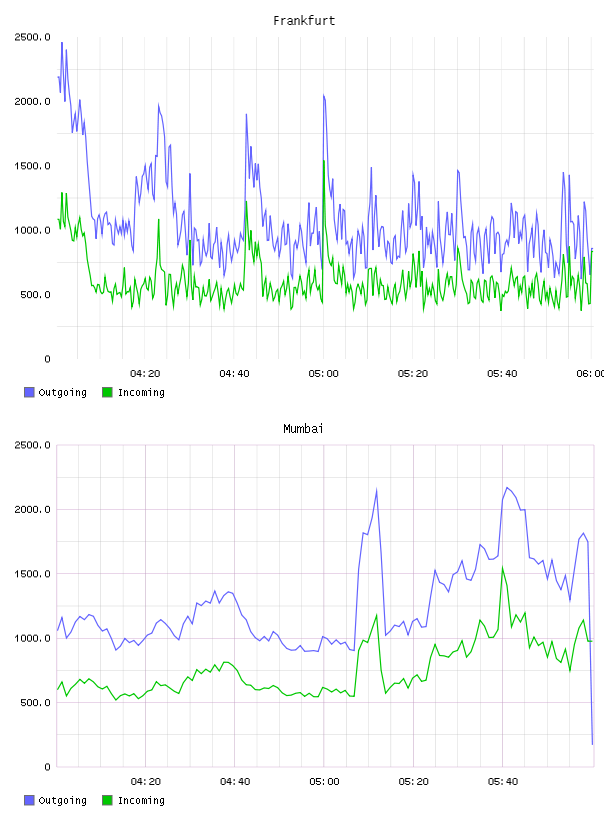Click the 500.0 value on Frankfurt y-axis
Viewport: 608px width, 816px height.
coord(36,295)
